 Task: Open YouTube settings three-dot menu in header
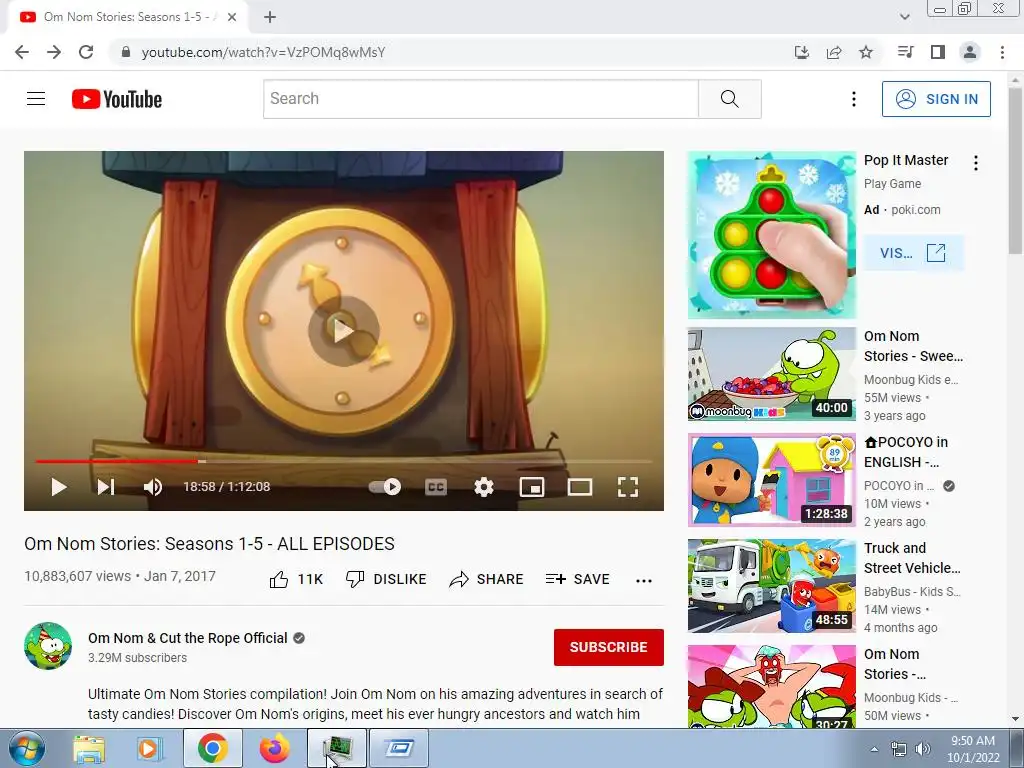tap(854, 99)
